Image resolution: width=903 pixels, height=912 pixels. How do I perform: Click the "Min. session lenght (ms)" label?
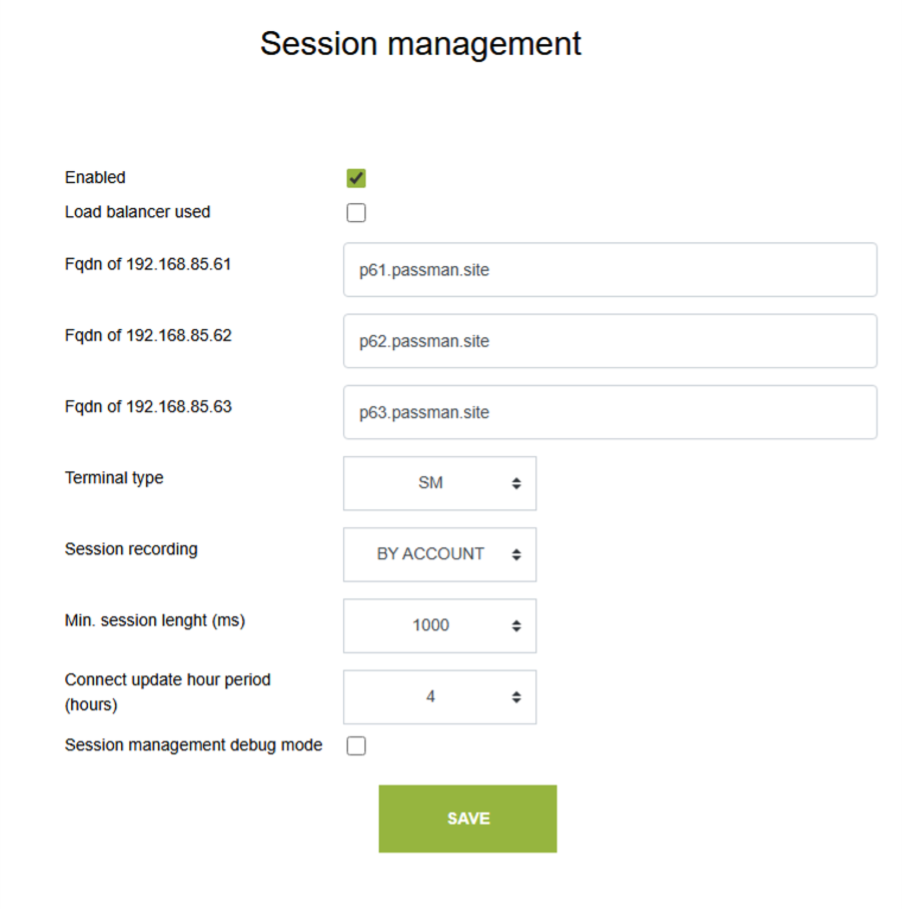pos(155,620)
